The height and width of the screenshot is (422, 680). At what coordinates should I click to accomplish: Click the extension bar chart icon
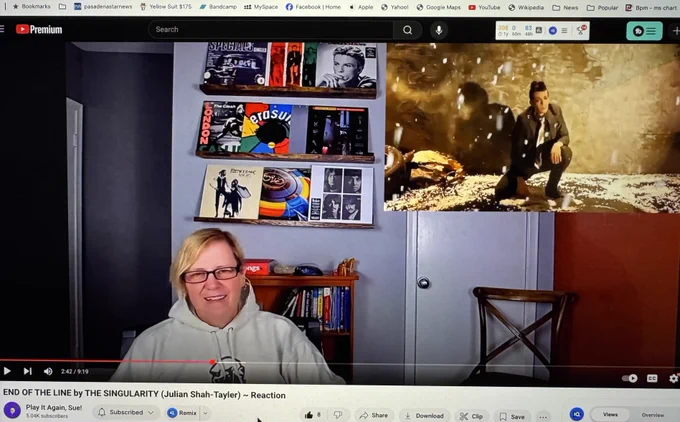(539, 30)
